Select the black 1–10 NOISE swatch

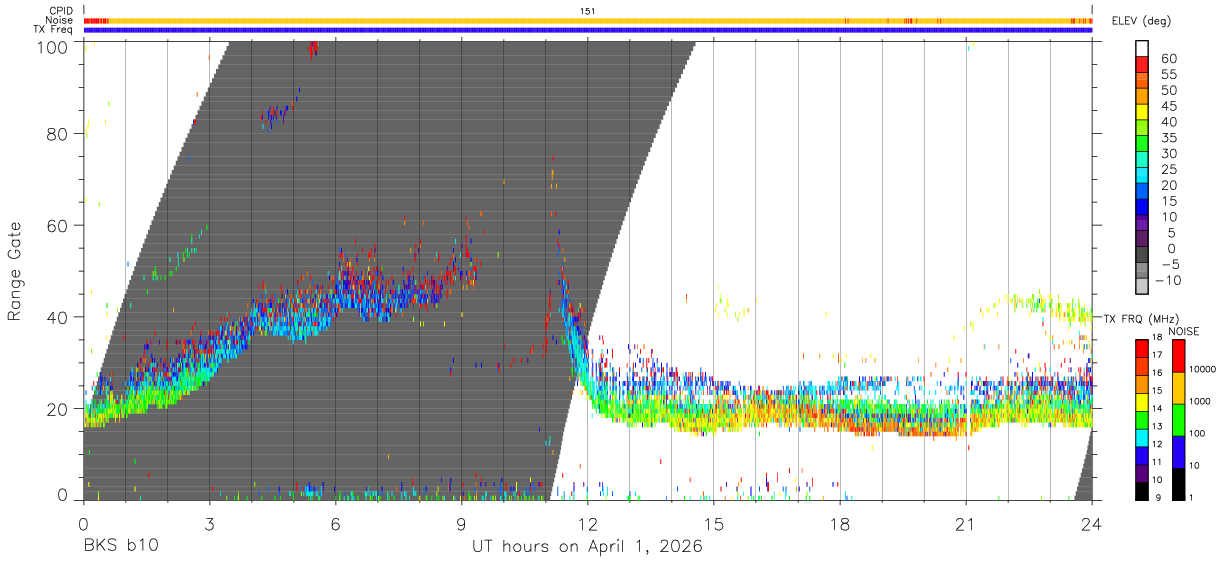[1177, 482]
